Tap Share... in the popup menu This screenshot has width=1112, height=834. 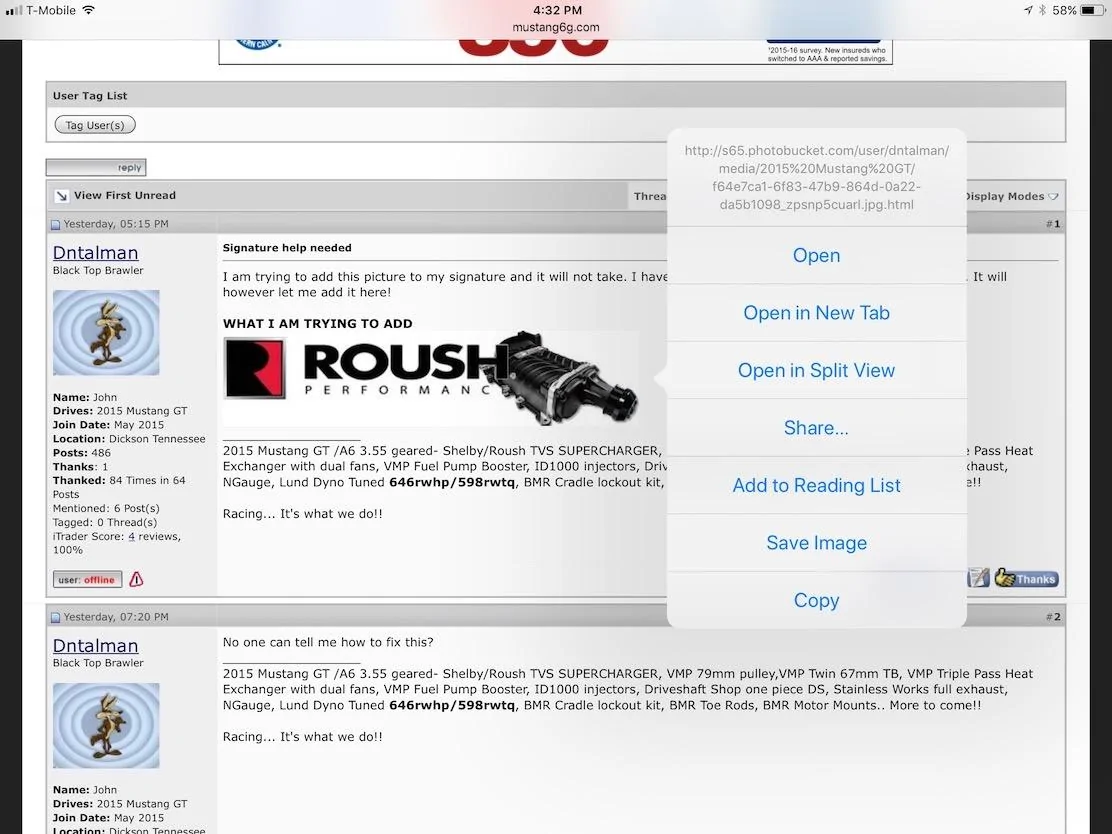click(x=816, y=428)
